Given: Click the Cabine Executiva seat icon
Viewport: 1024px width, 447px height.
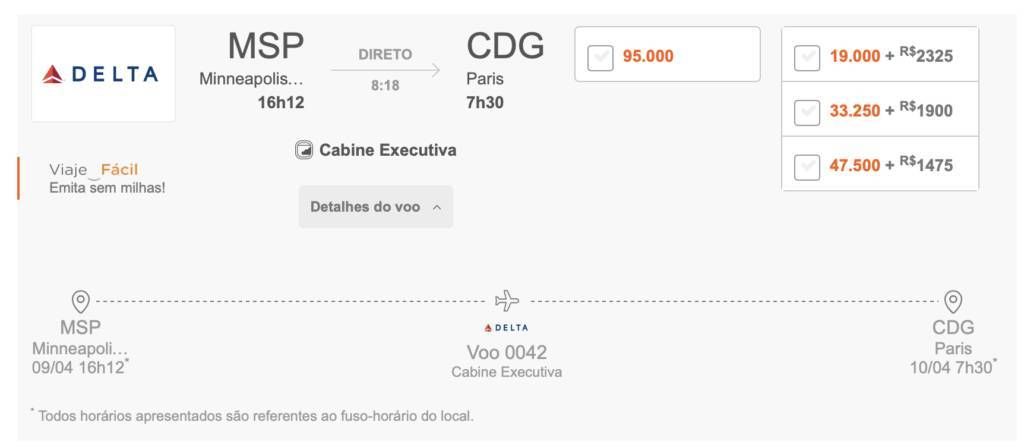Looking at the screenshot, I should click(x=304, y=151).
